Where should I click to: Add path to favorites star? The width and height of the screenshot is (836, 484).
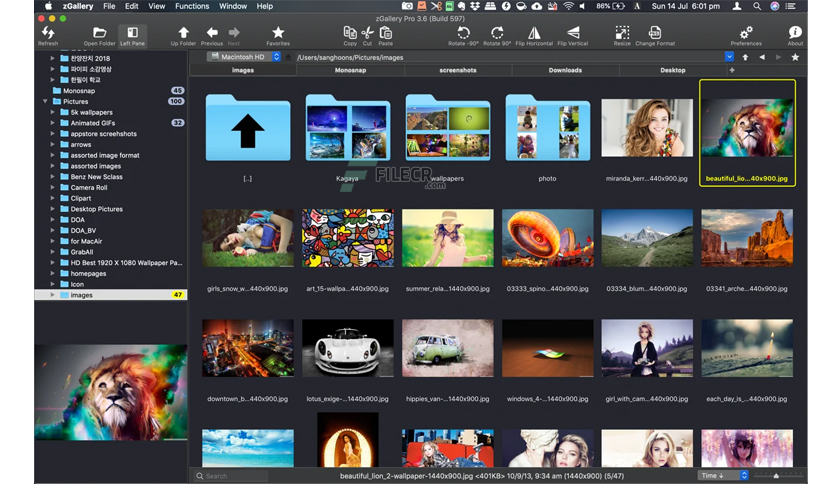795,57
